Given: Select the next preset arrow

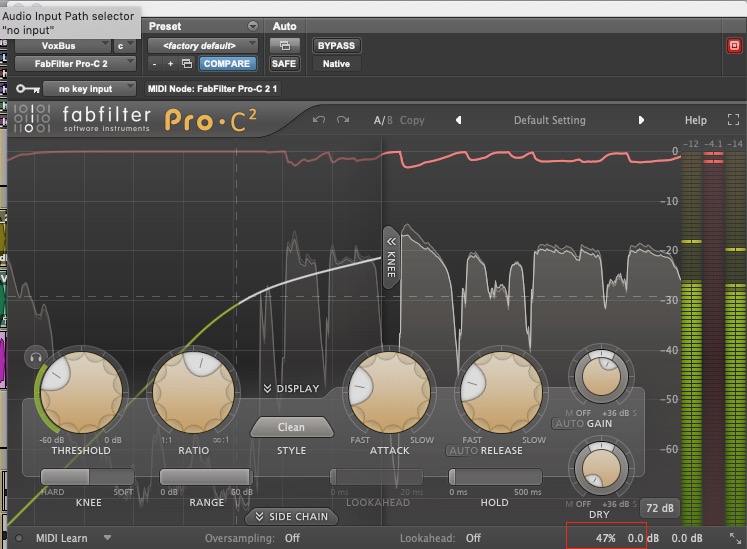Looking at the screenshot, I should (x=641, y=120).
